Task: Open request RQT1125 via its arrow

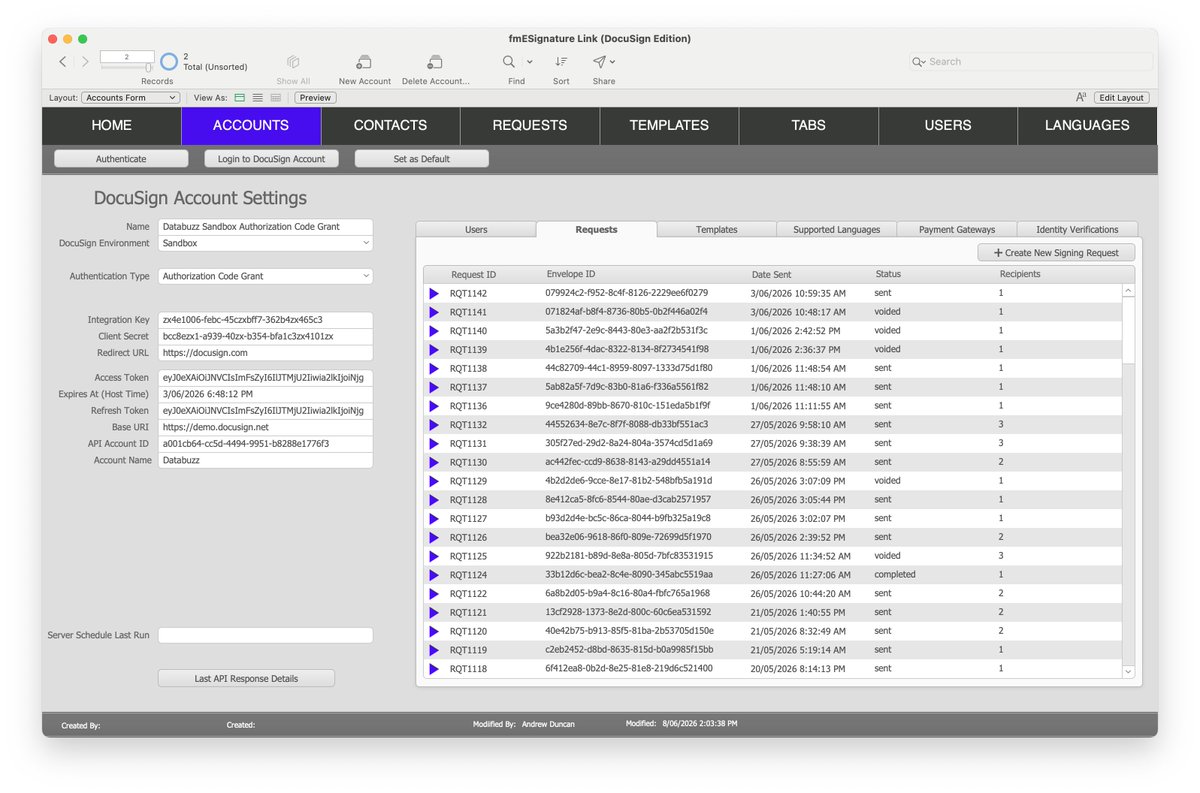Action: (434, 556)
